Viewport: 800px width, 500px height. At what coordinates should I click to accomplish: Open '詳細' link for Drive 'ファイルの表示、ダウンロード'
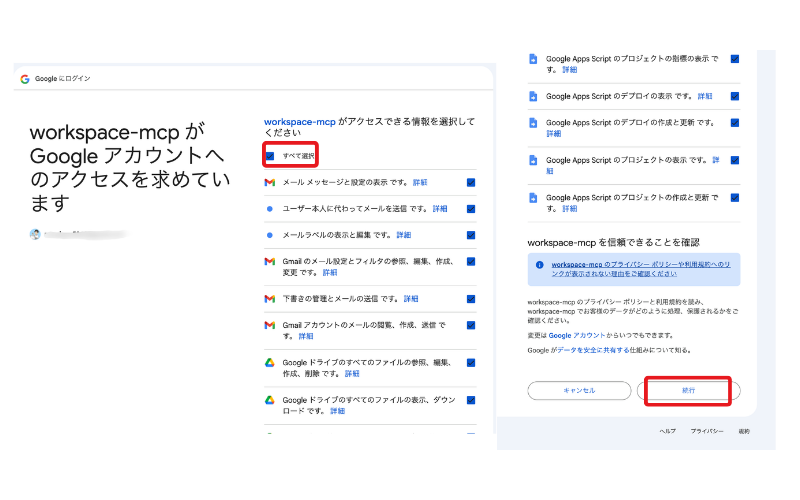click(x=337, y=411)
